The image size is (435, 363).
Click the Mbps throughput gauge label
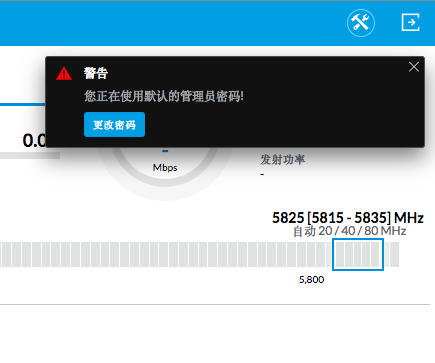[x=165, y=168]
